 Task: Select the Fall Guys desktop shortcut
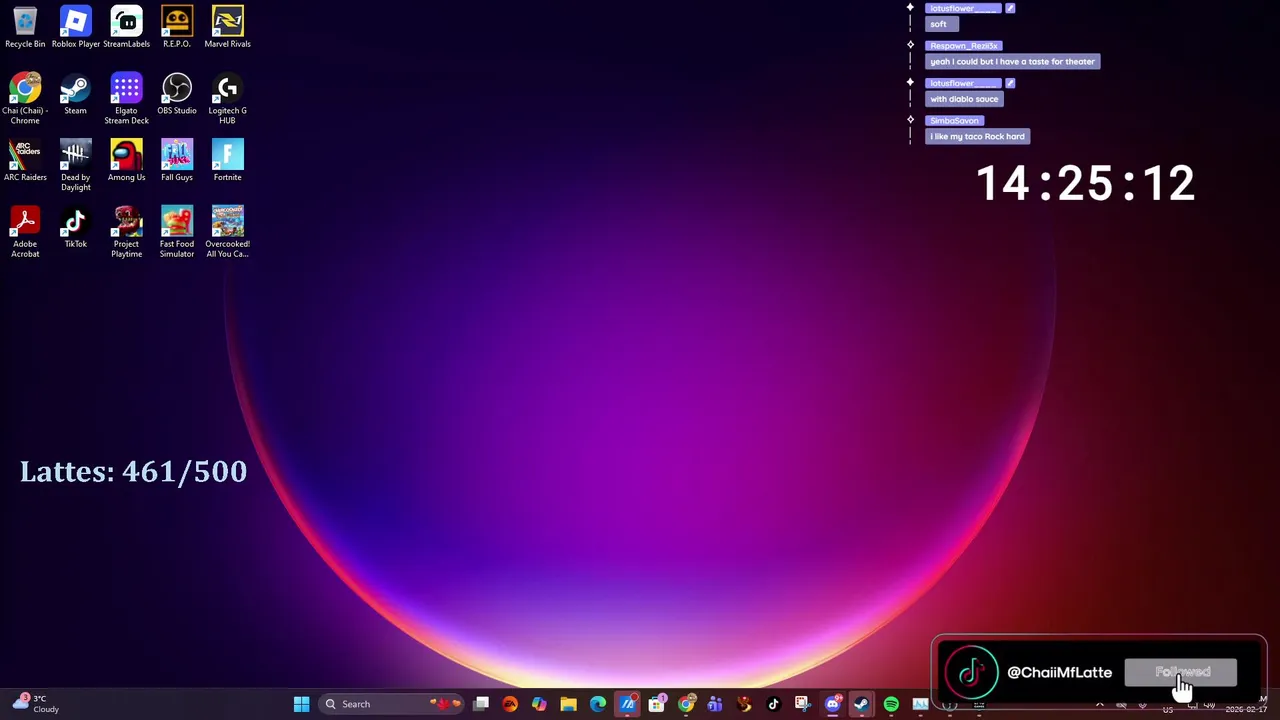(177, 160)
